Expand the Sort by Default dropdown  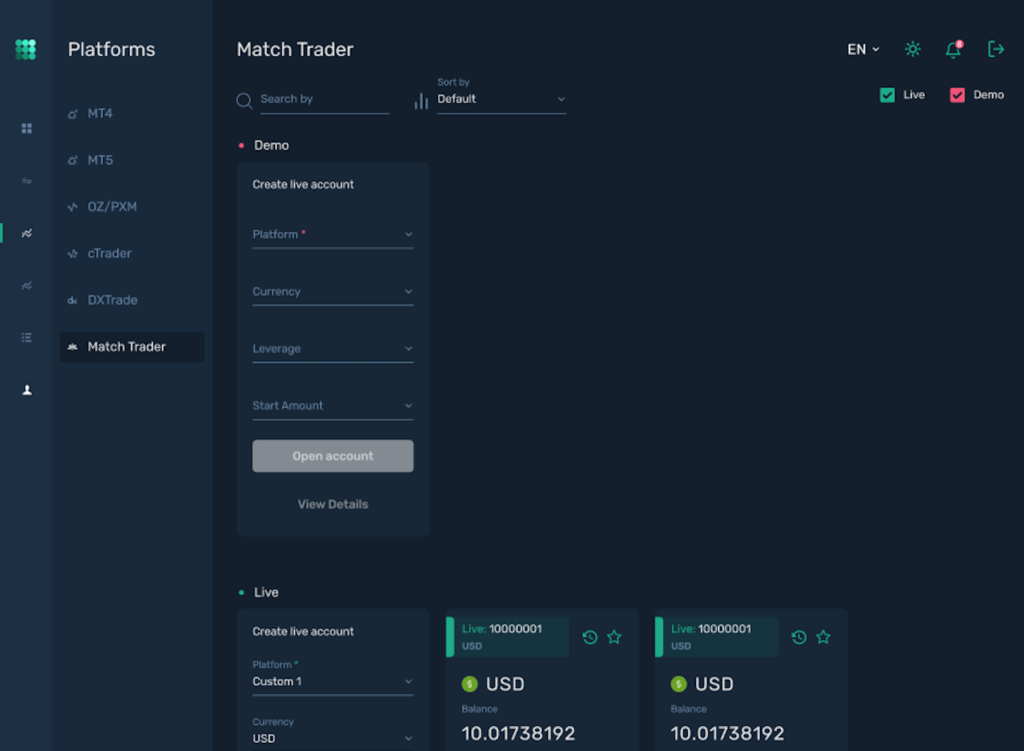click(x=501, y=99)
